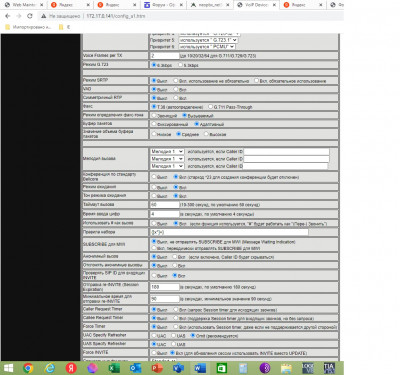Screen dimensions: 400x375
Task: Open the green grid app on taskbar
Action: click(222, 368)
